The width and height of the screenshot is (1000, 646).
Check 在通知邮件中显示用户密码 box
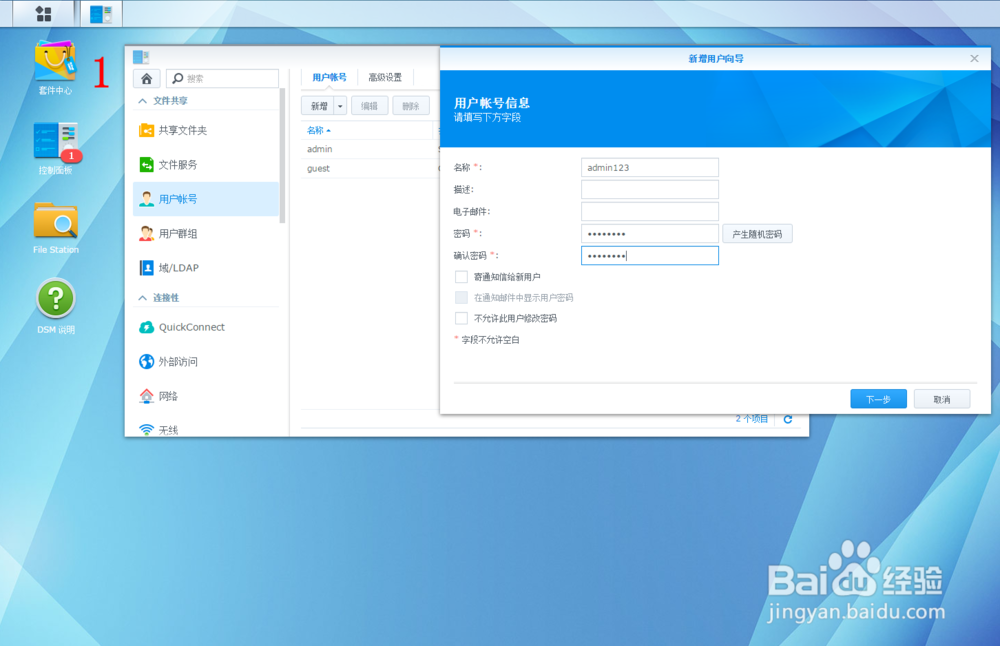(461, 297)
